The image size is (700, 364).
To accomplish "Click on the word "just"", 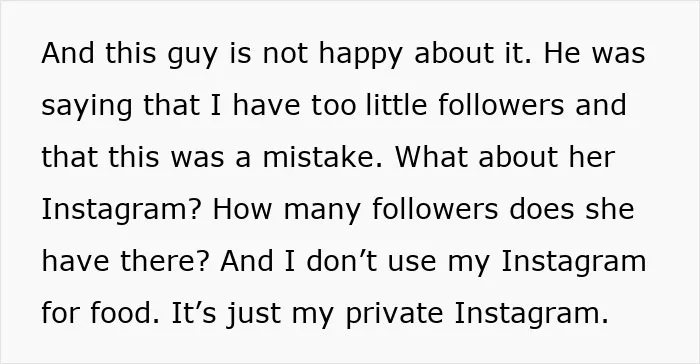I will [254, 314].
